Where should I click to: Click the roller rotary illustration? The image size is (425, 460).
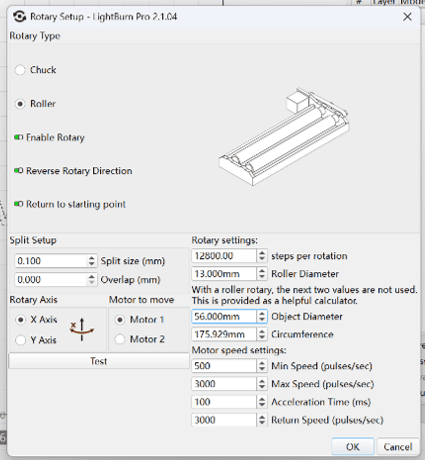point(284,137)
